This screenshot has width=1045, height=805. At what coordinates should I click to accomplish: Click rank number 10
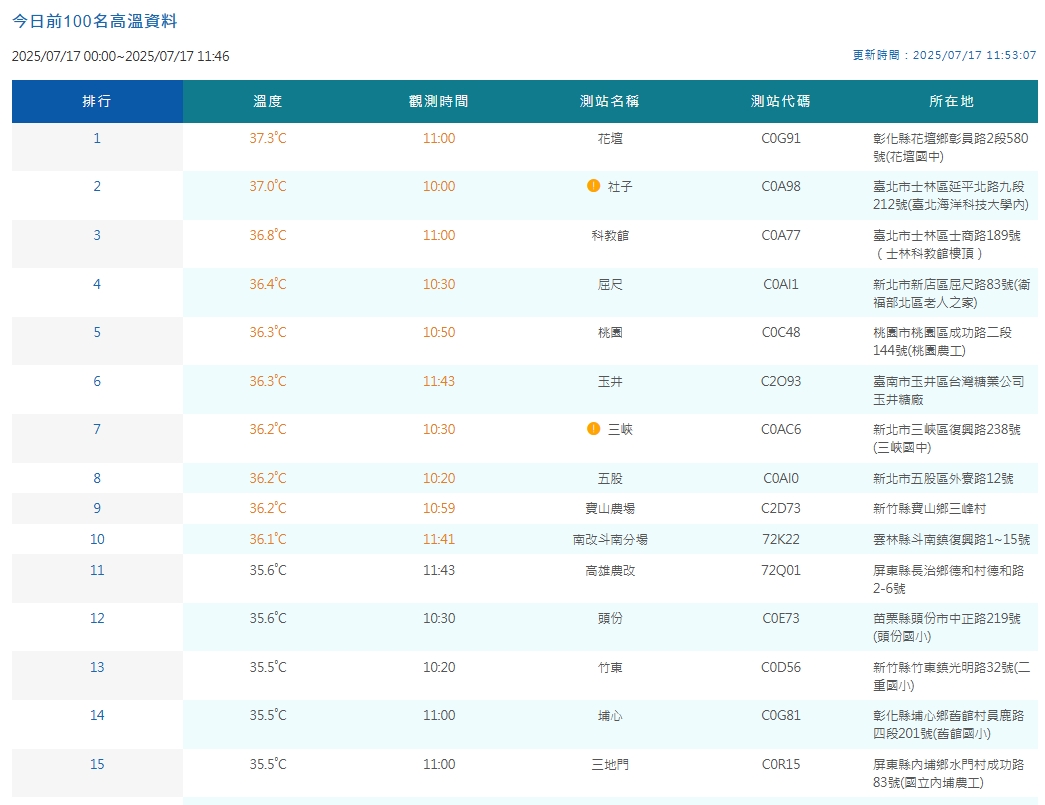pyautogui.click(x=97, y=539)
